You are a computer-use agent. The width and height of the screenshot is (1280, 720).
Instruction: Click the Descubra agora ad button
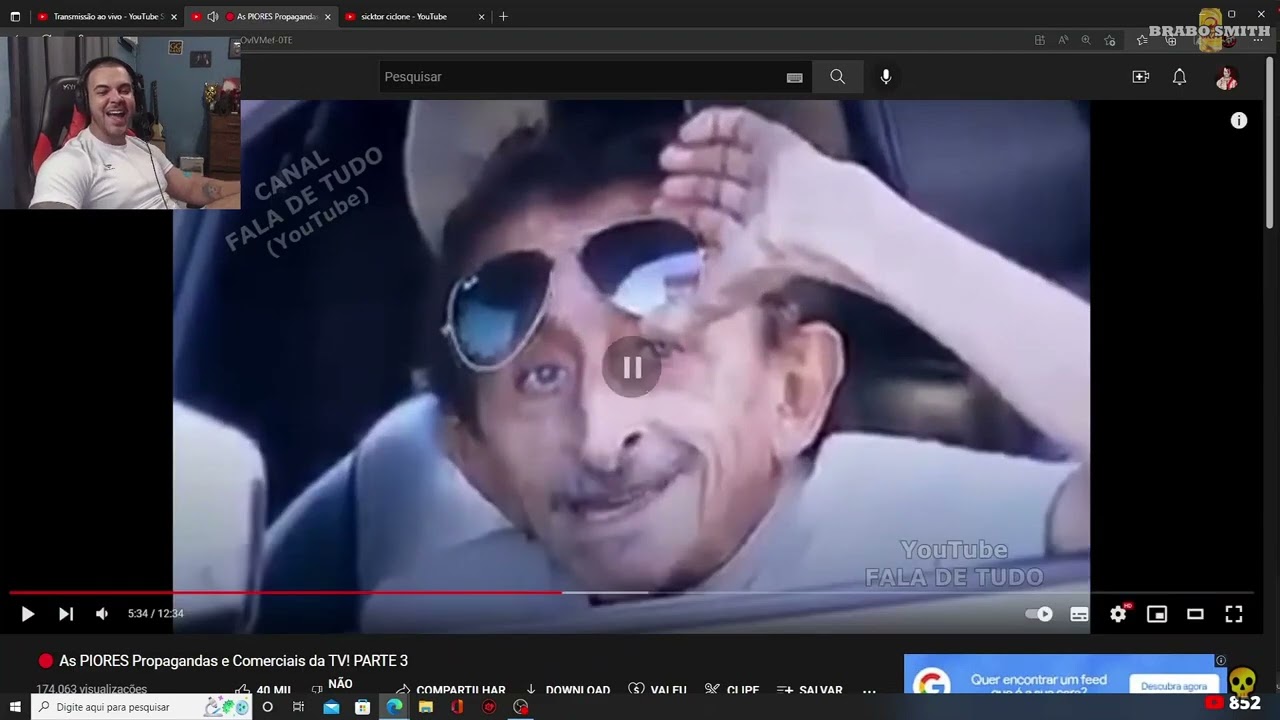pos(1174,686)
